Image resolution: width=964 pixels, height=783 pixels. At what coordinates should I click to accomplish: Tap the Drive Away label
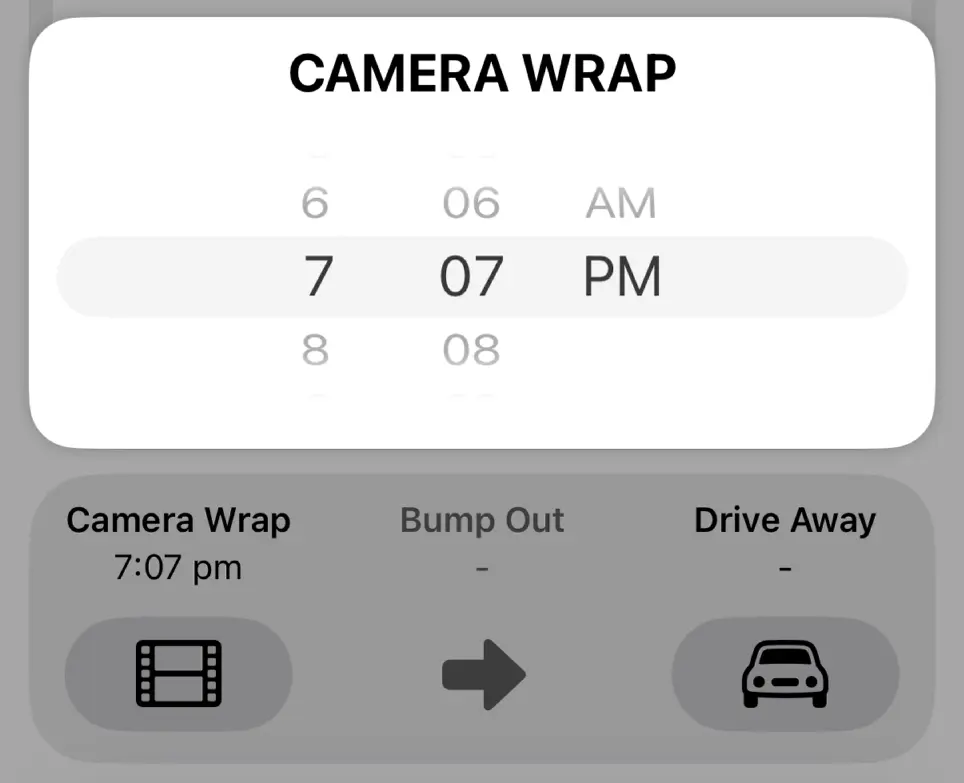click(786, 519)
